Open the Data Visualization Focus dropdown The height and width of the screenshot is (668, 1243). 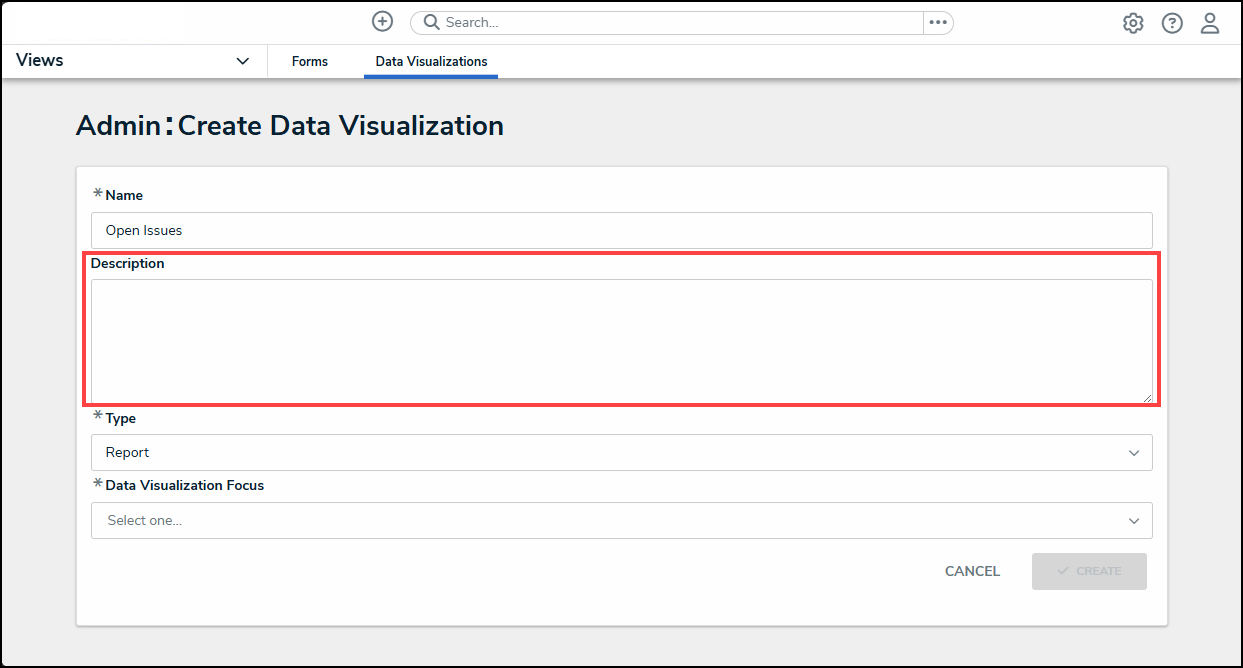621,520
